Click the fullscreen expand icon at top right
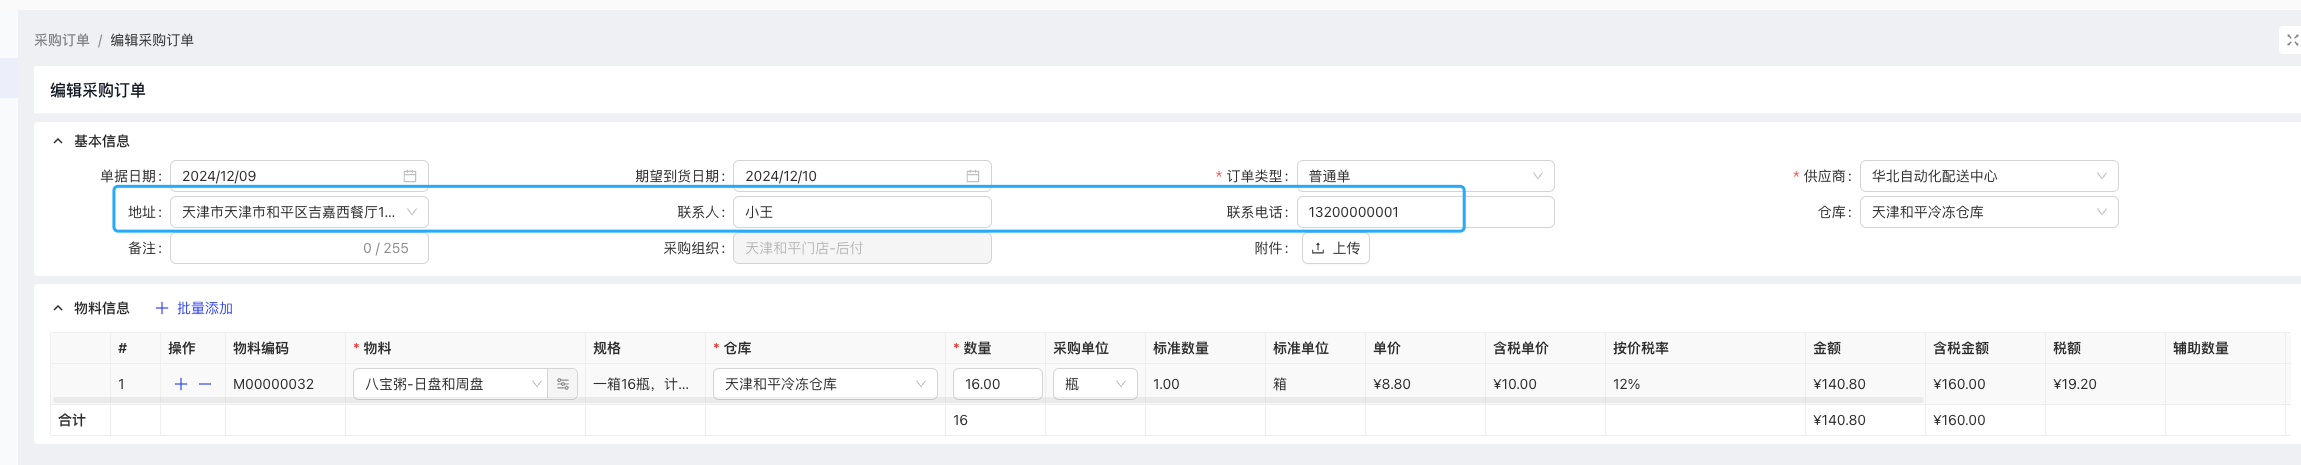The image size is (2301, 465). (2293, 40)
